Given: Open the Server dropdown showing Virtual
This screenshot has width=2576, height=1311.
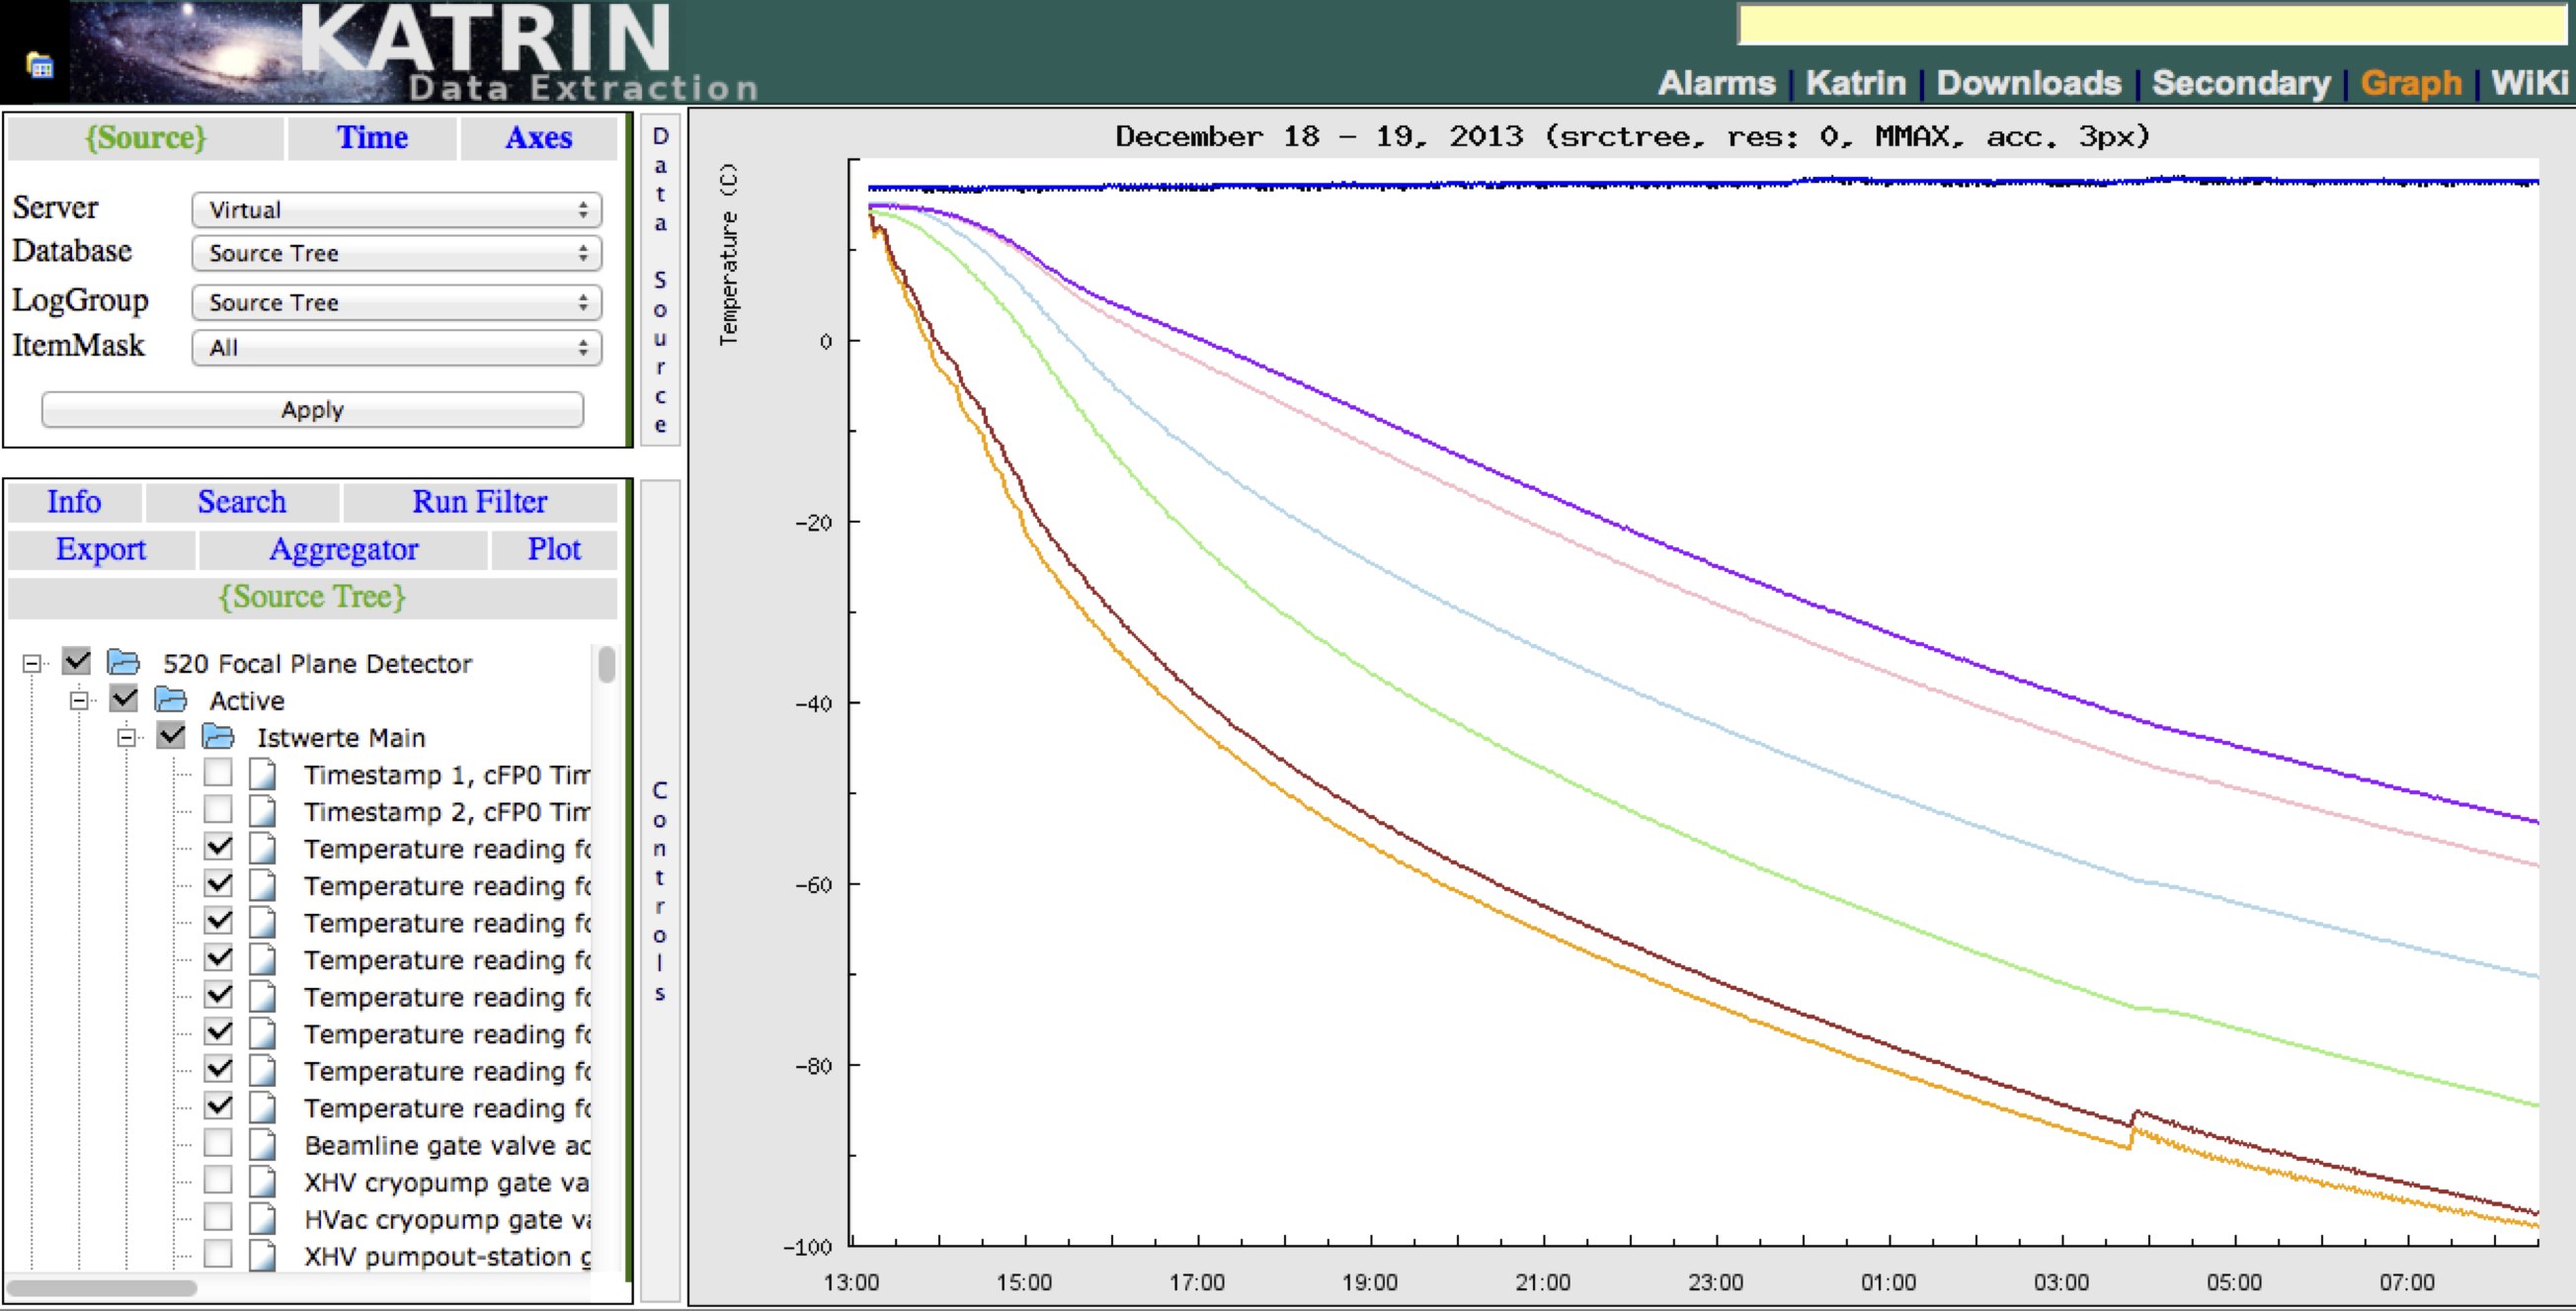Looking at the screenshot, I should point(396,210).
